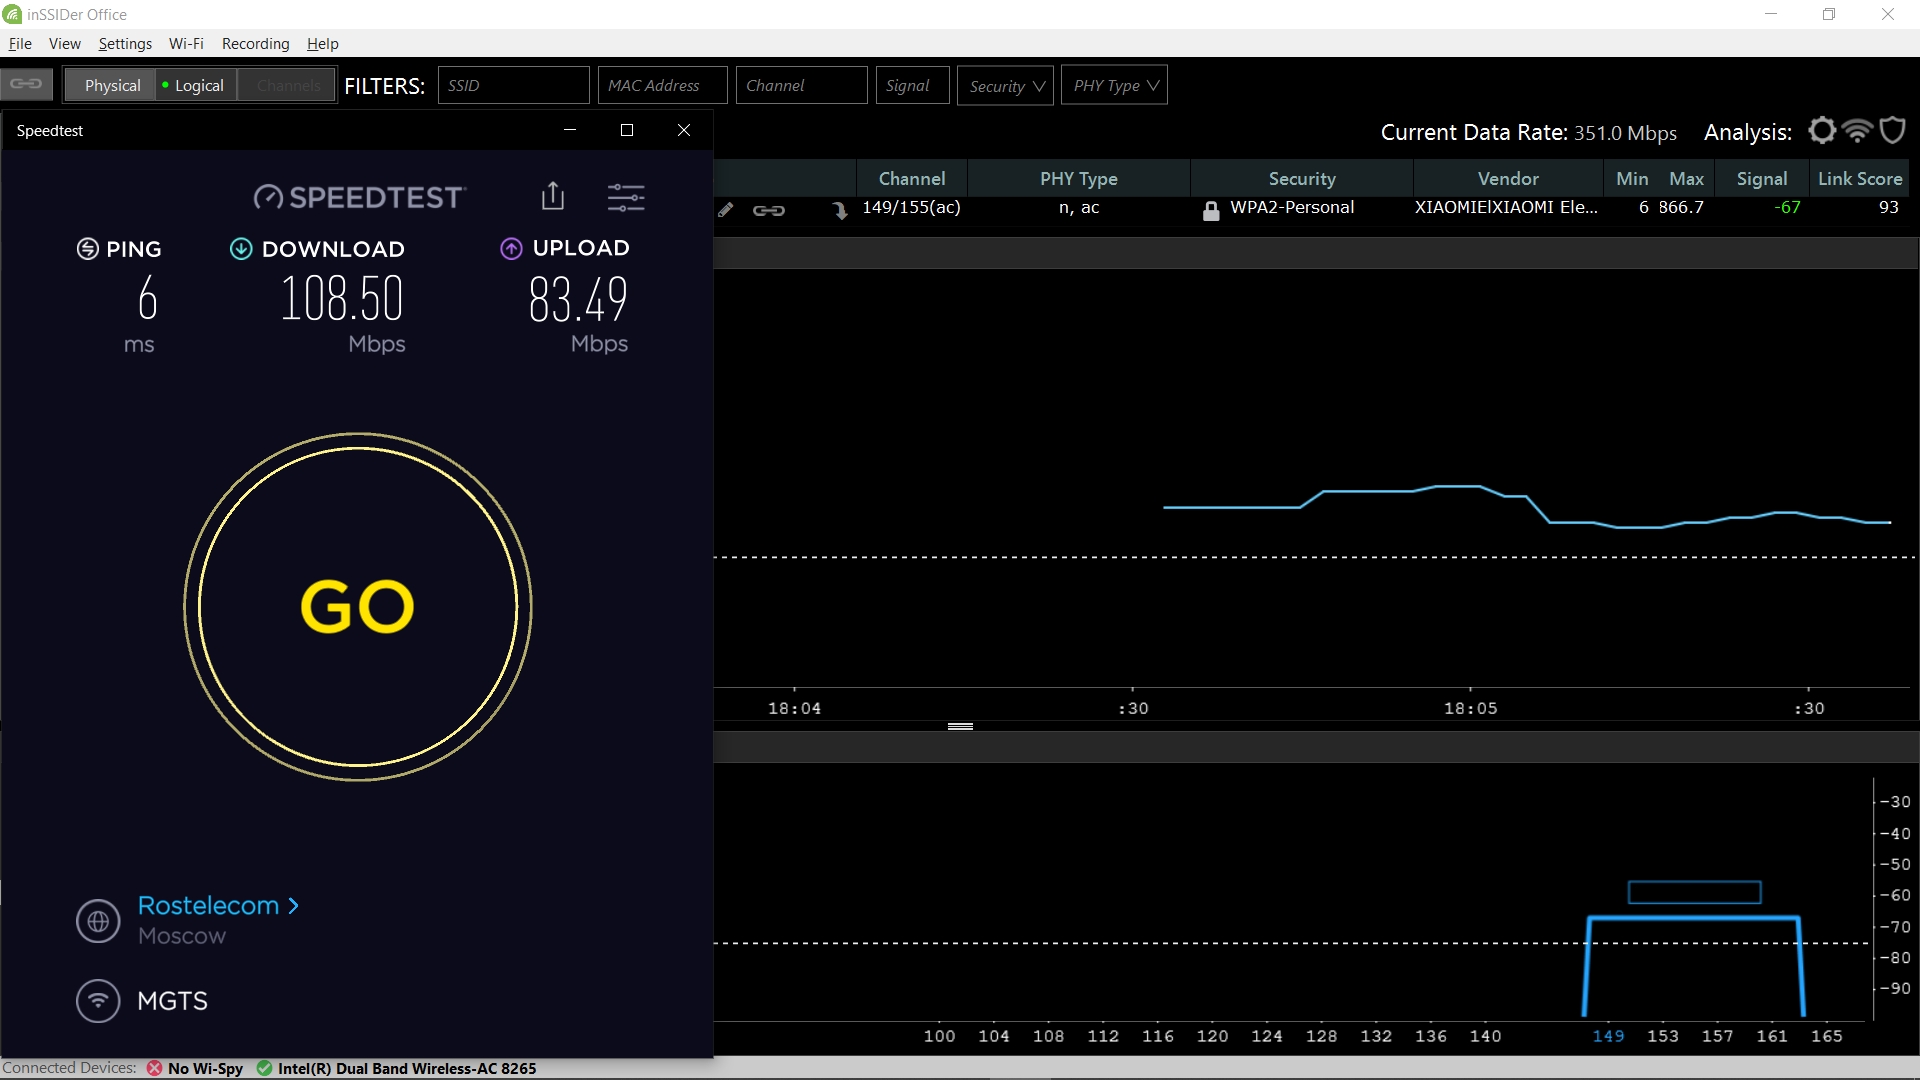Click the Ping icon in Speedtest

click(88, 249)
